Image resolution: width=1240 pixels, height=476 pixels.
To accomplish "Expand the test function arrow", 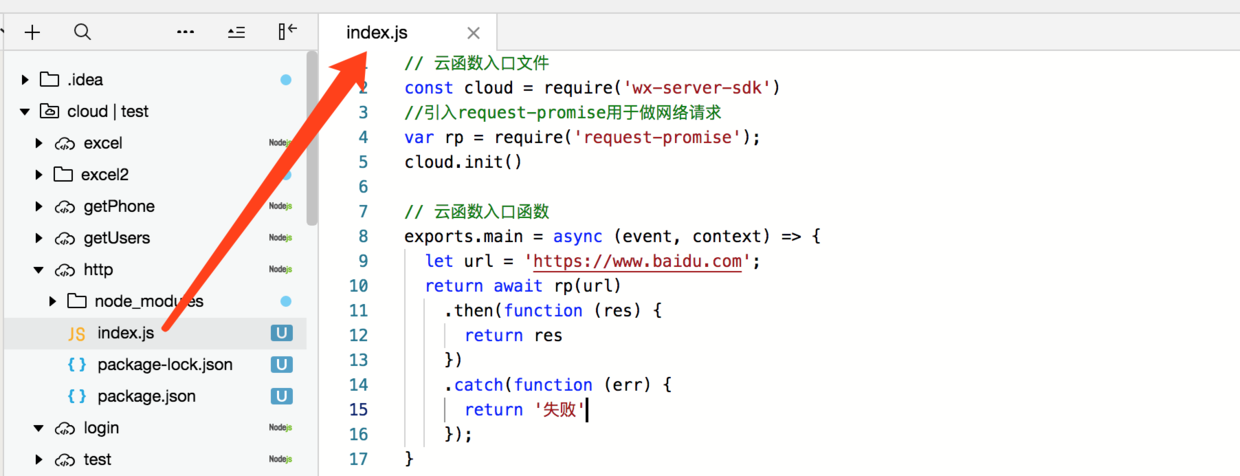I will [39, 460].
